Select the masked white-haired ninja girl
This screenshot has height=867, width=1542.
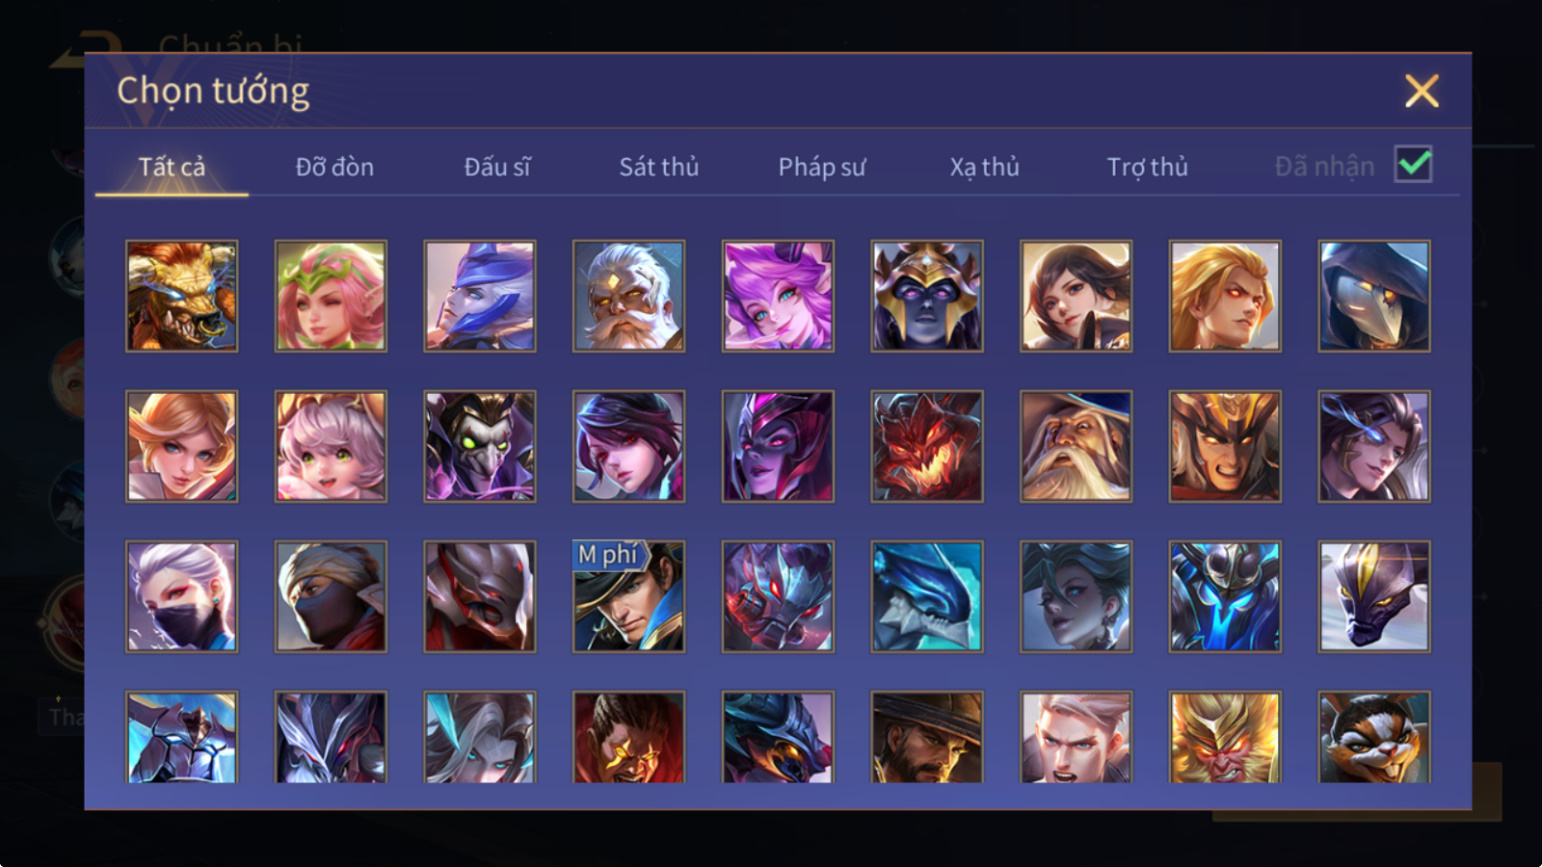[x=182, y=597]
